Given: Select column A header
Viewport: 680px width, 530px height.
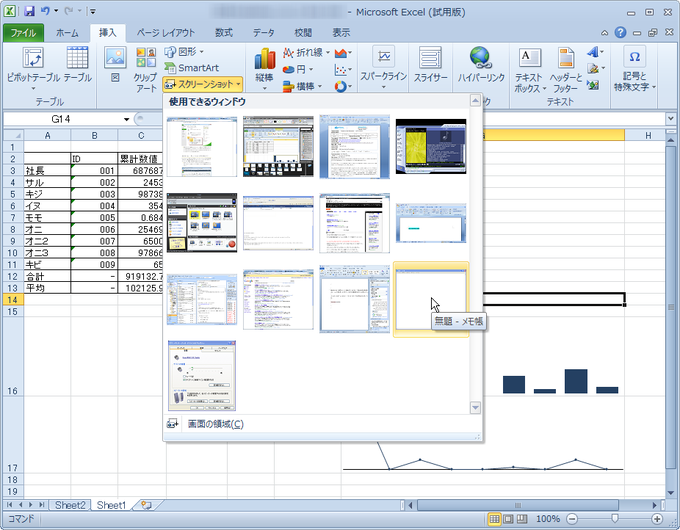Looking at the screenshot, I should [47, 135].
